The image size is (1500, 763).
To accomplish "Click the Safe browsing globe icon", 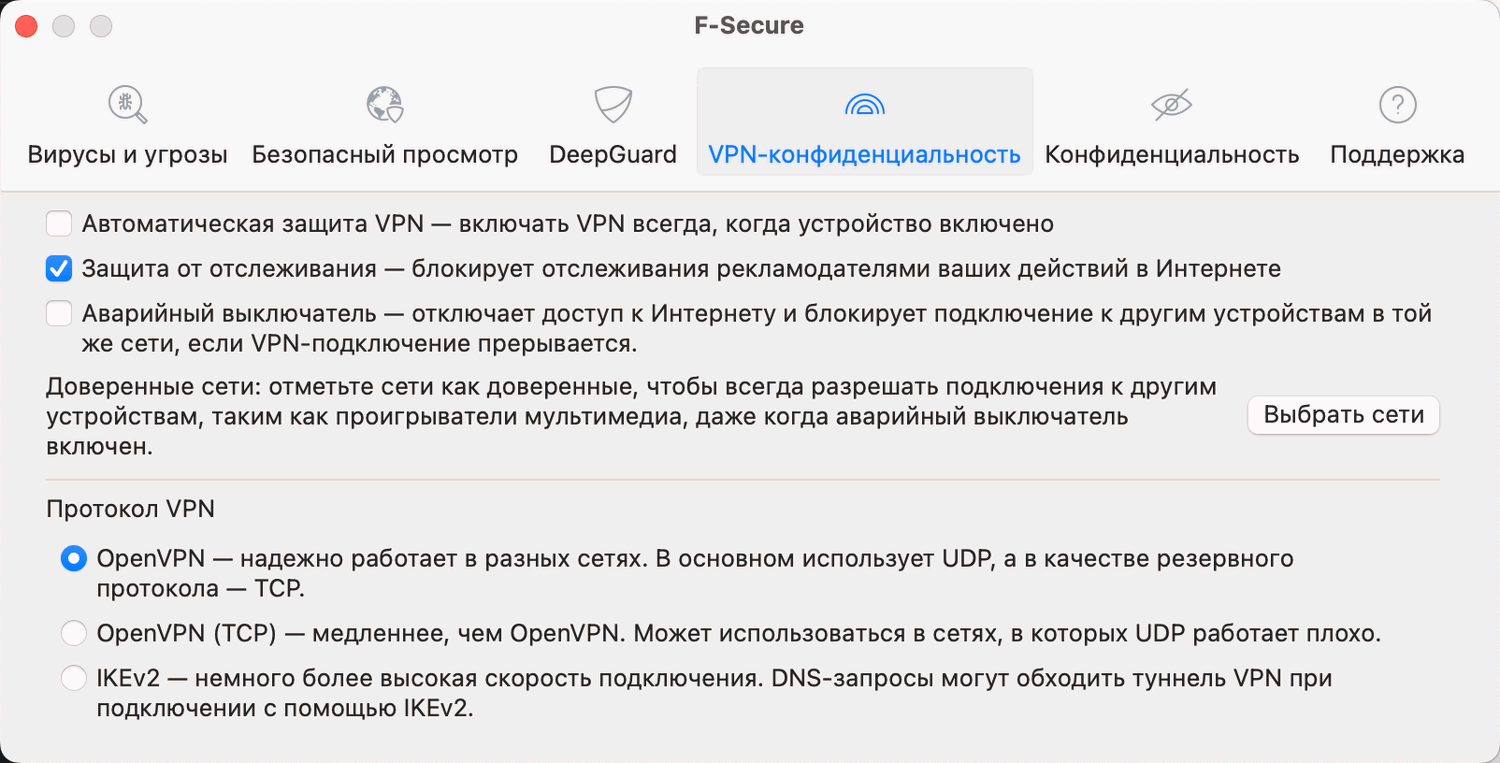I will pyautogui.click(x=384, y=104).
